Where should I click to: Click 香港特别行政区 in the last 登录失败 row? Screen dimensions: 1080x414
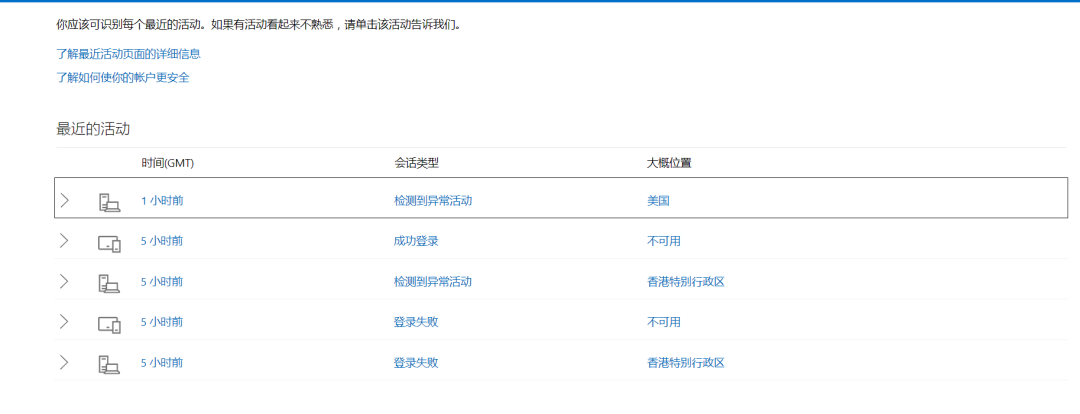[x=686, y=363]
